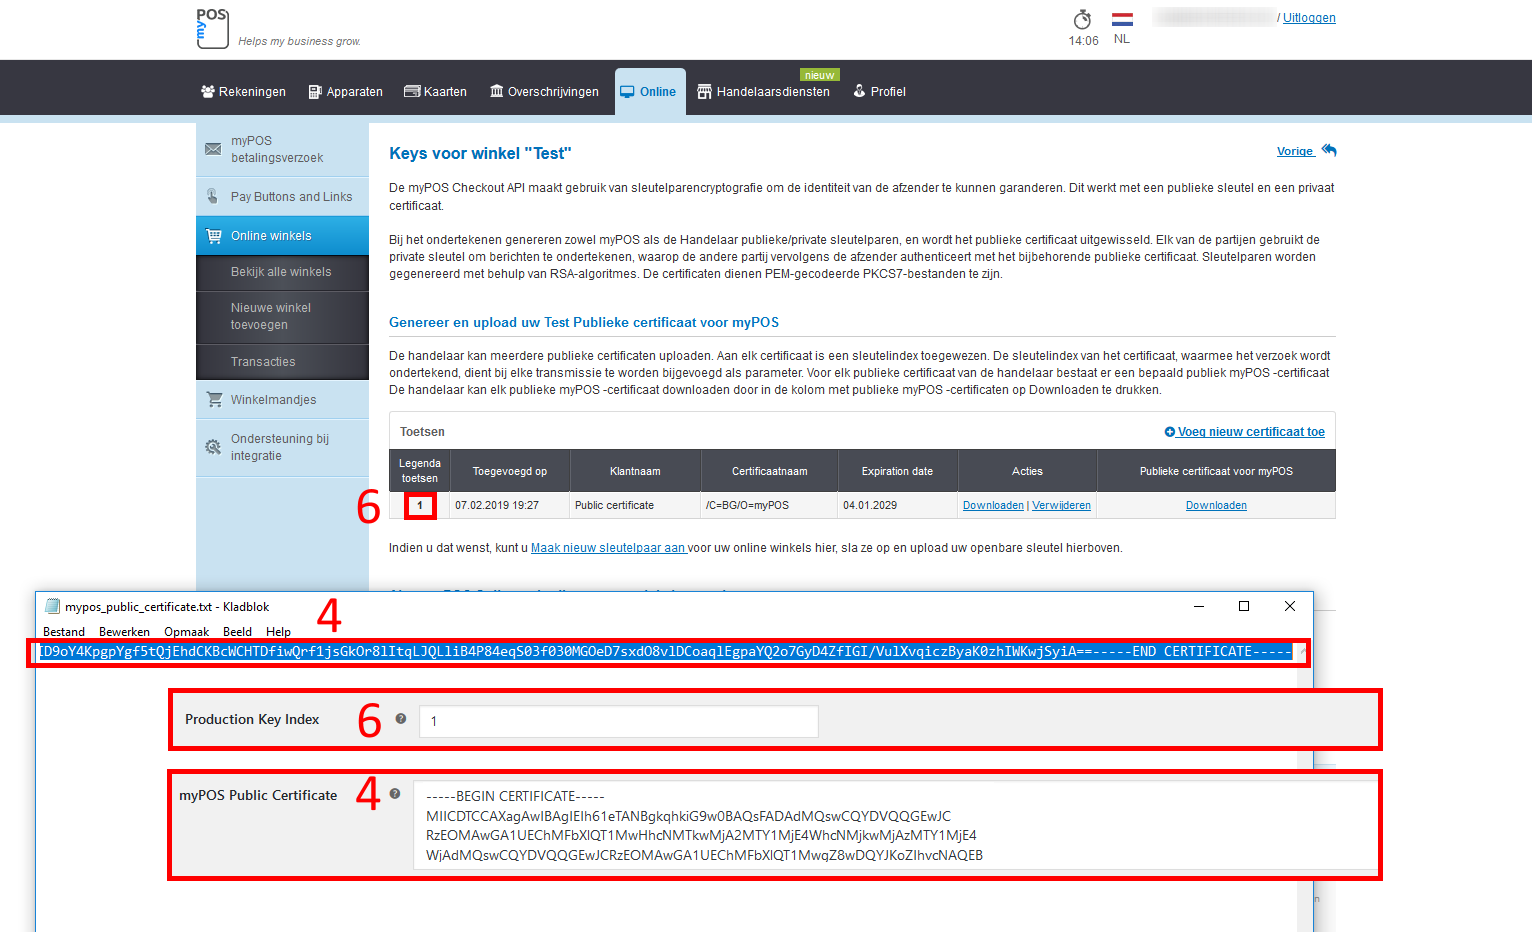Click the myPOS logo

(213, 28)
